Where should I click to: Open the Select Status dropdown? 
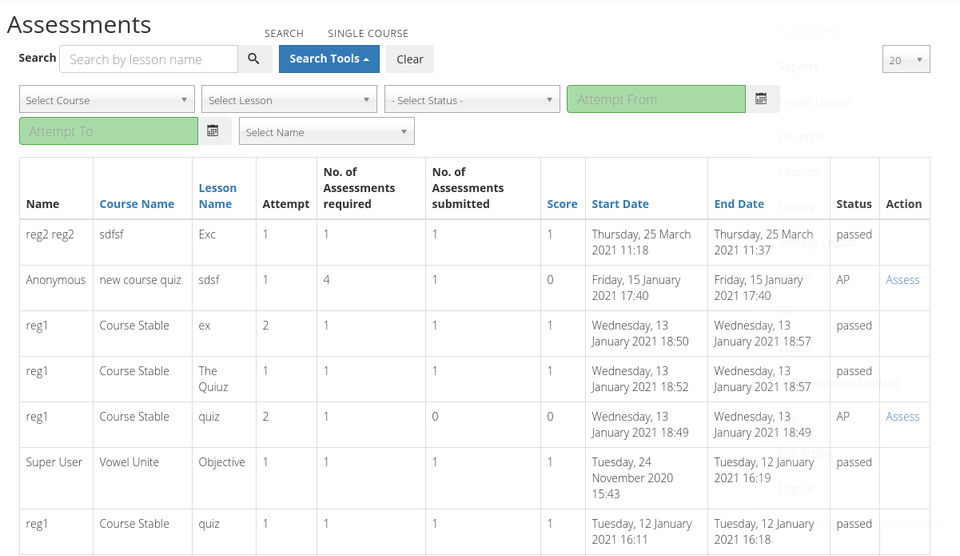point(472,99)
